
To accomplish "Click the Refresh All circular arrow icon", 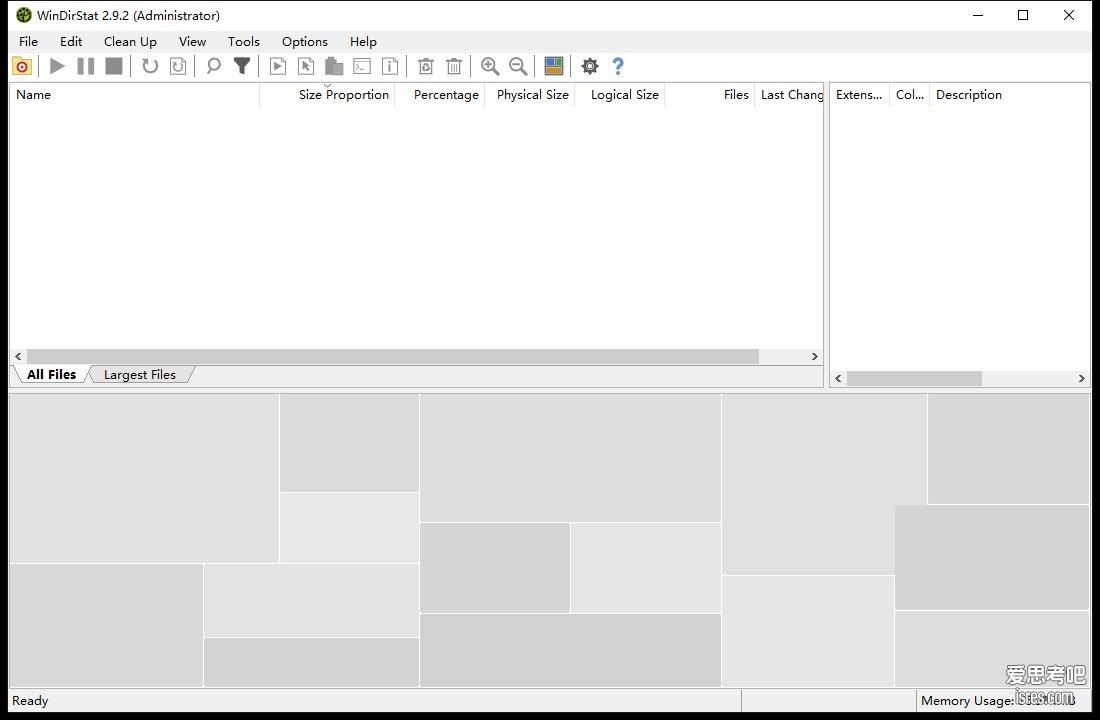I will 149,67.
